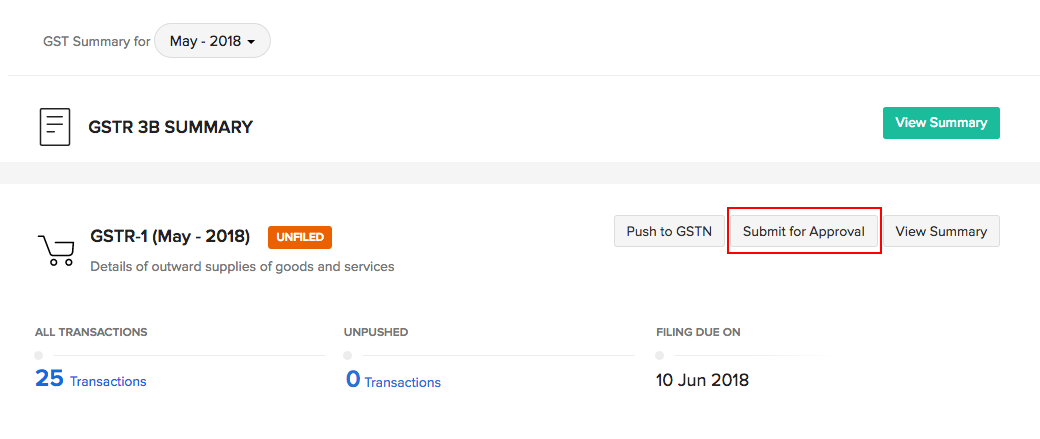Open the May - 2018 period dropdown
1040x439 pixels.
pos(212,41)
